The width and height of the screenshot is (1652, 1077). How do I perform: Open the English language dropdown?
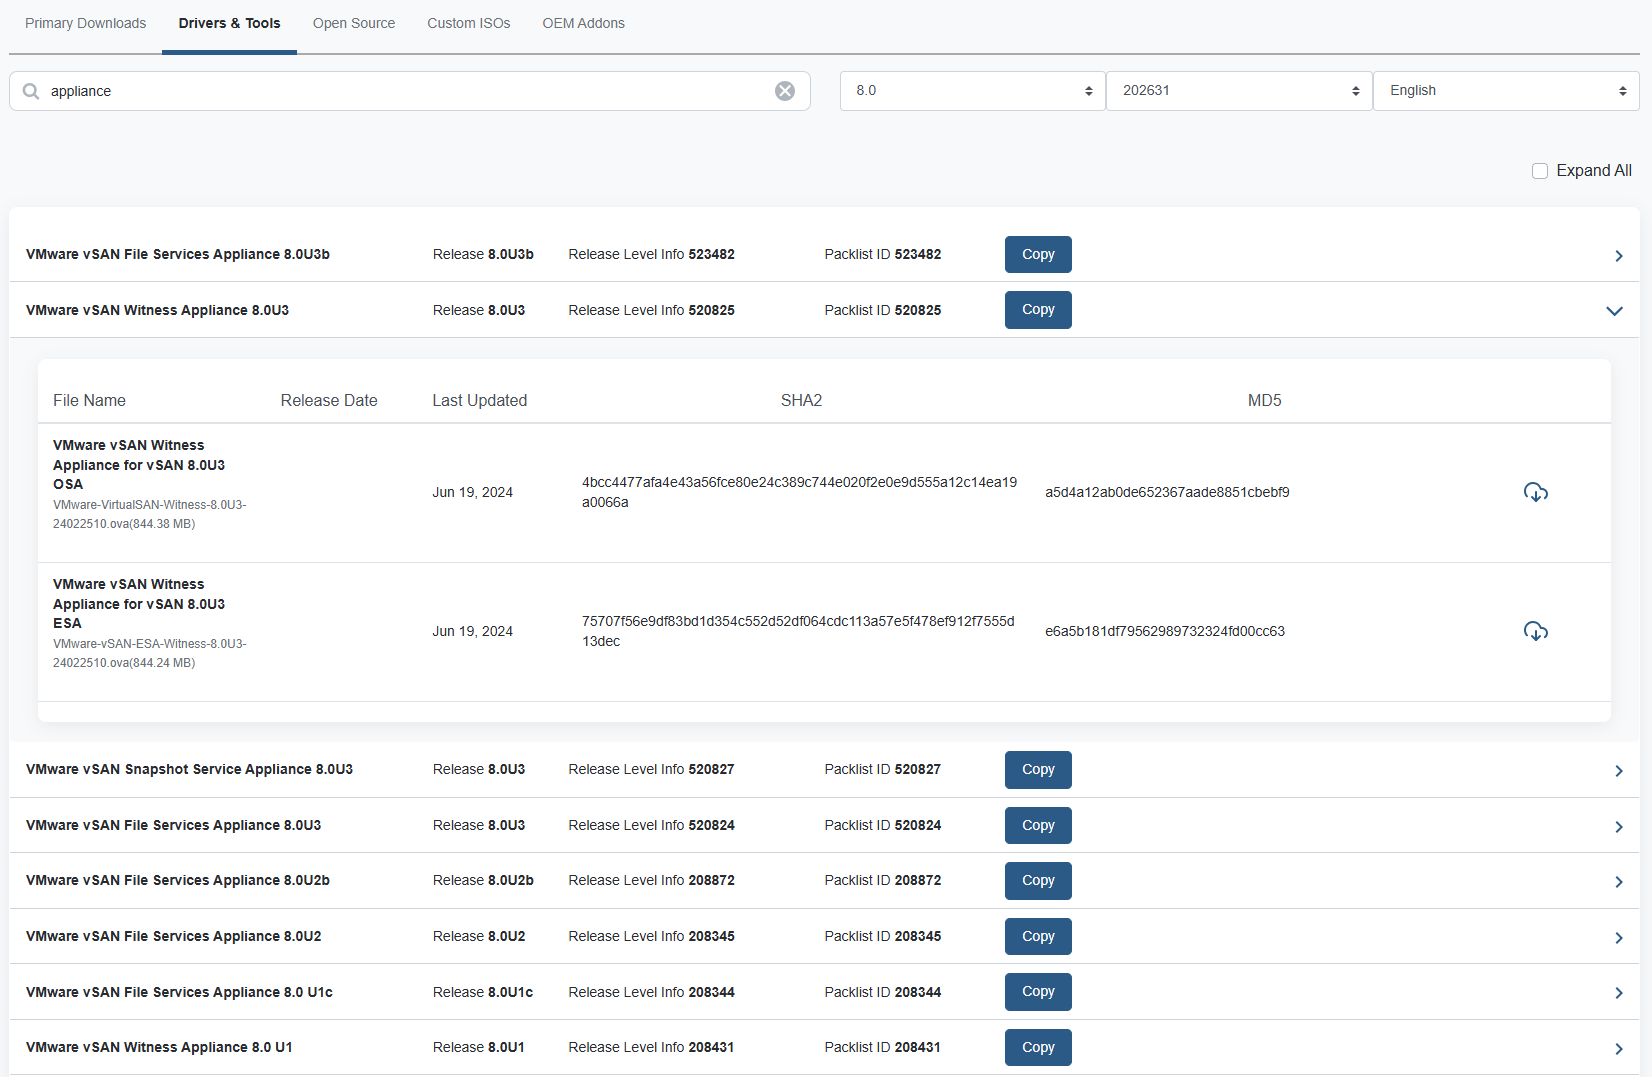(x=1505, y=91)
